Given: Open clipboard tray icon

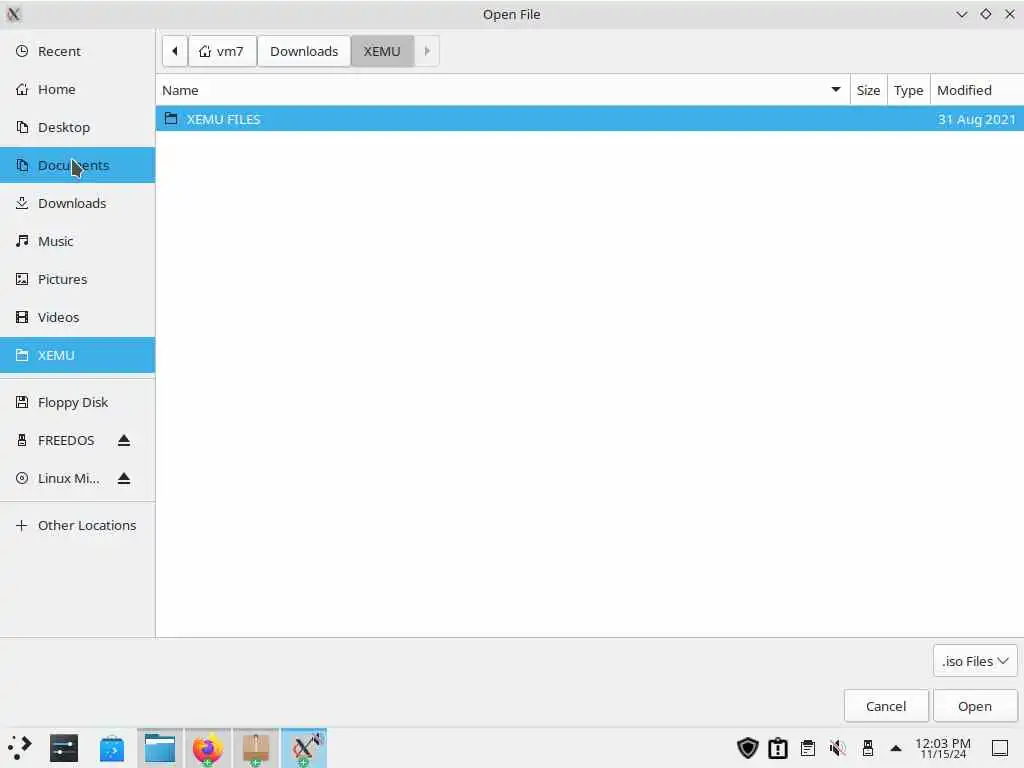Looking at the screenshot, I should tap(808, 748).
